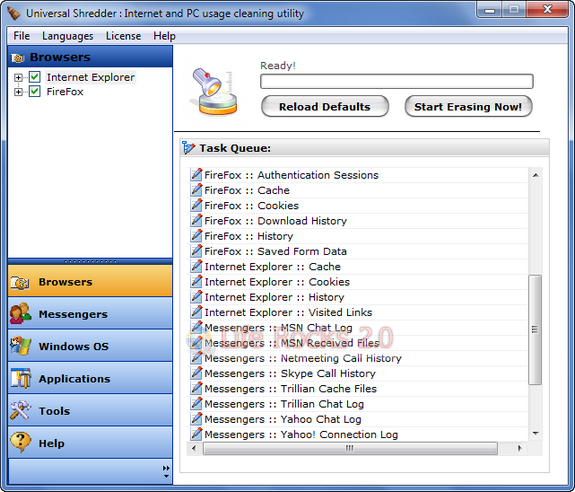Image resolution: width=575 pixels, height=492 pixels.
Task: Click the 'Task Queue:' header text
Action: pos(235,148)
